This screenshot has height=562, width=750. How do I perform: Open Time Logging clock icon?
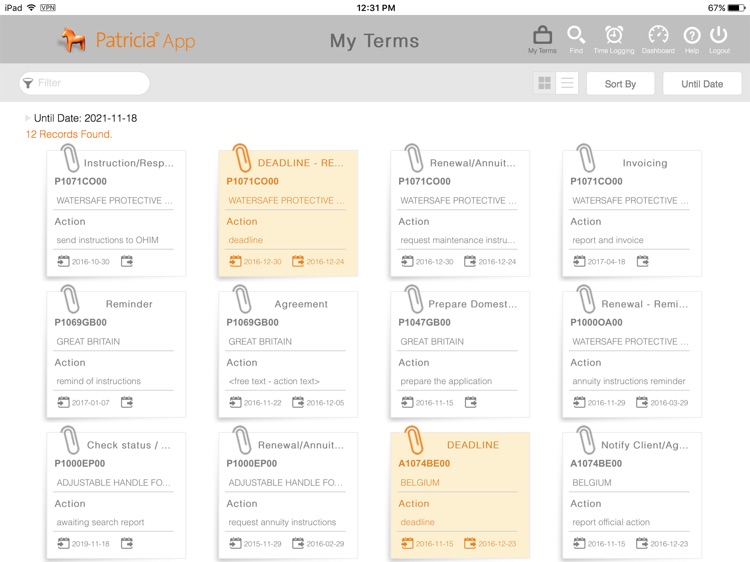614,36
